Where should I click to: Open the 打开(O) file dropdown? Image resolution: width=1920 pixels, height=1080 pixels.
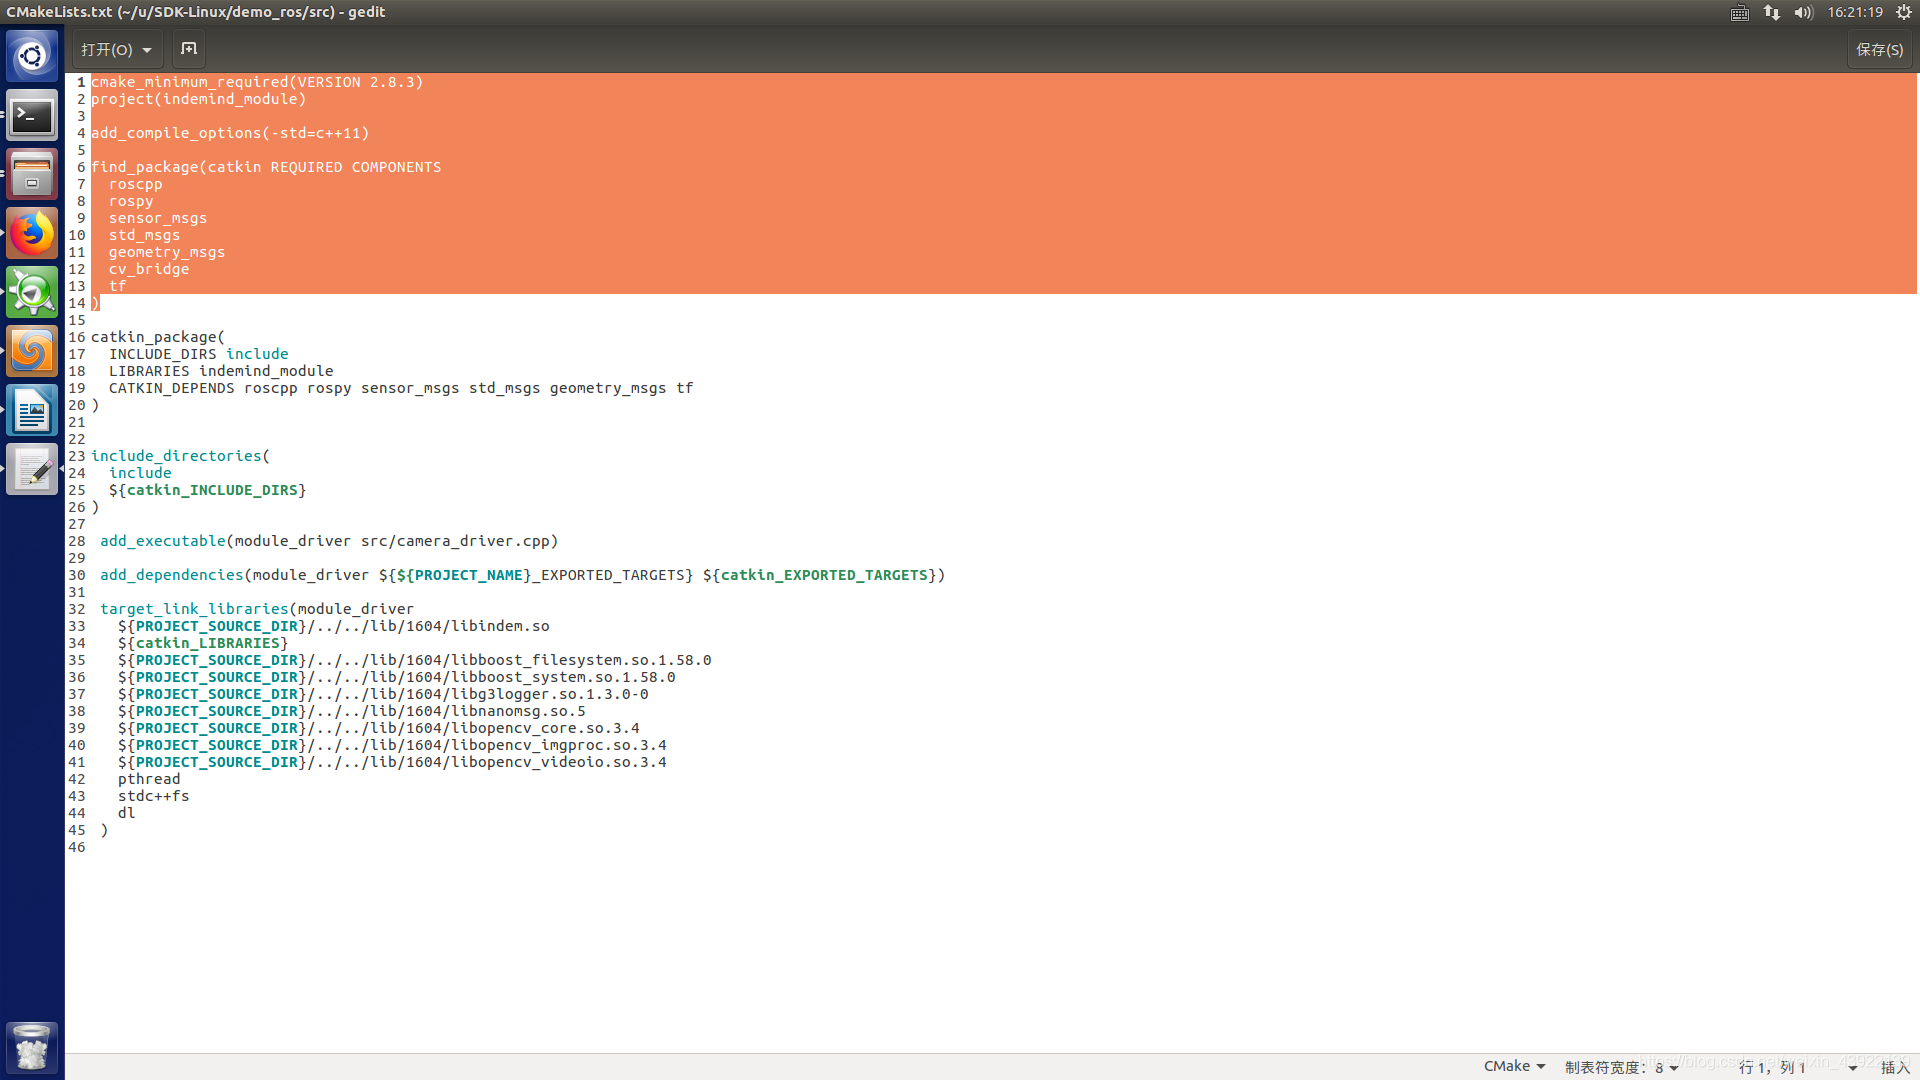117,49
